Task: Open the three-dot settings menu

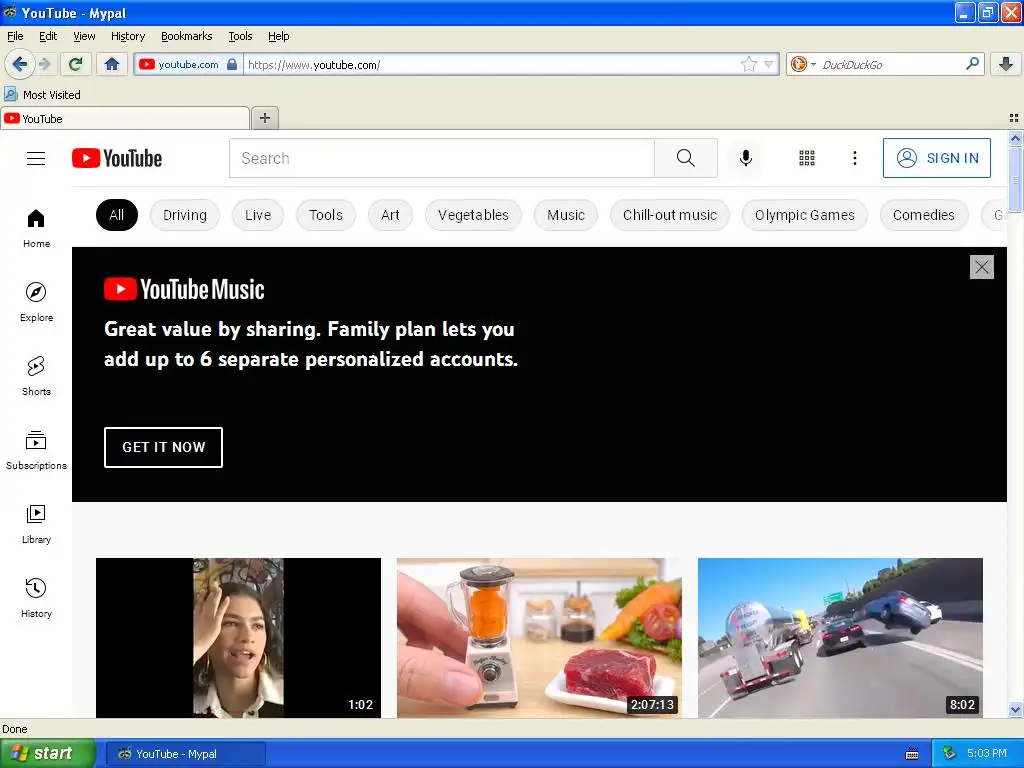Action: (x=854, y=158)
